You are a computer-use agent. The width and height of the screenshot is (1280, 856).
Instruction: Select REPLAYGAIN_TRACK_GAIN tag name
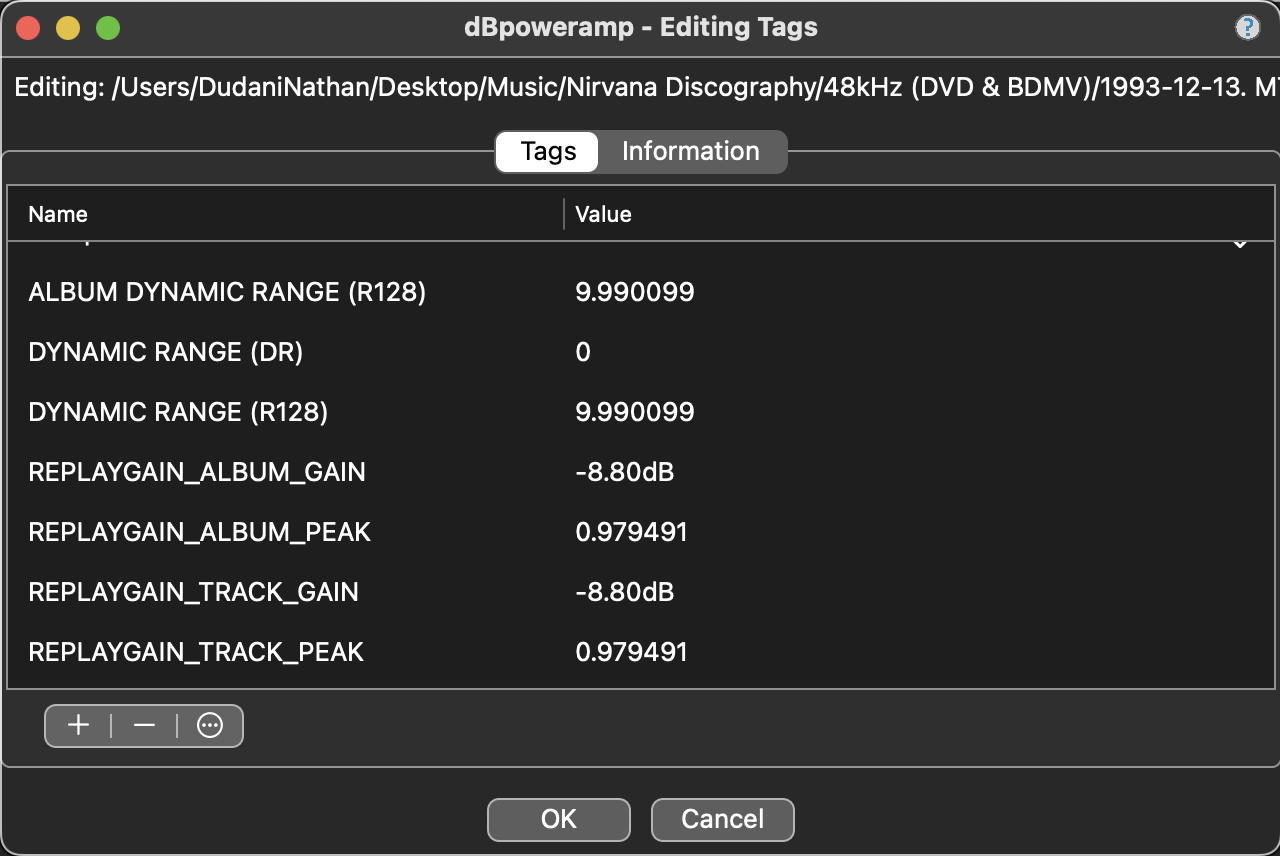pyautogui.click(x=194, y=593)
